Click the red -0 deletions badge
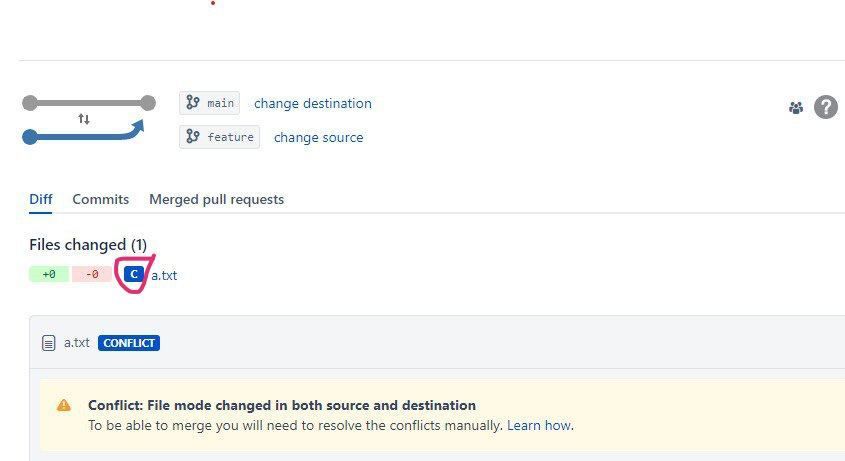845x461 pixels. [x=92, y=274]
